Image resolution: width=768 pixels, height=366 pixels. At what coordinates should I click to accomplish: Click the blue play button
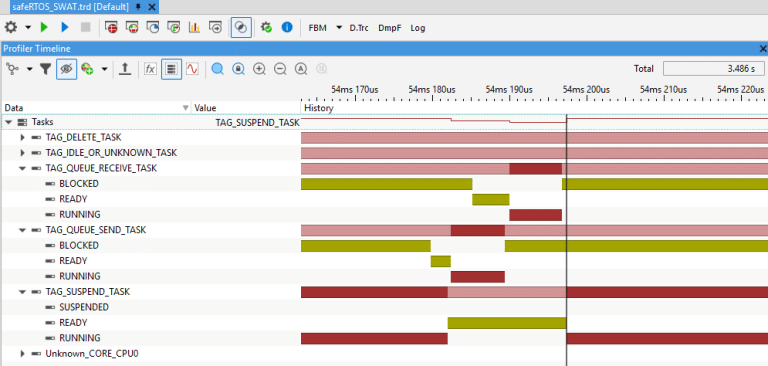(x=65, y=28)
